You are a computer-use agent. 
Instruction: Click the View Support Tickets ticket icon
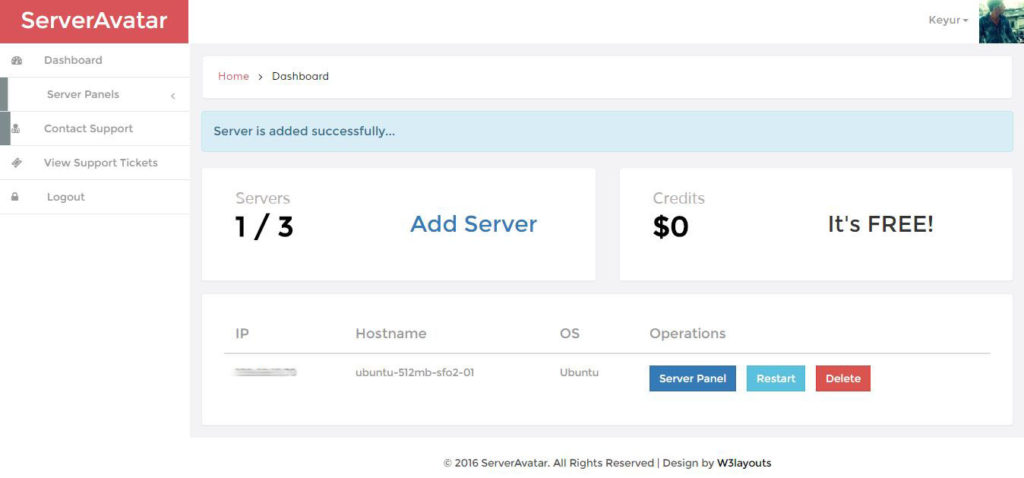click(17, 163)
